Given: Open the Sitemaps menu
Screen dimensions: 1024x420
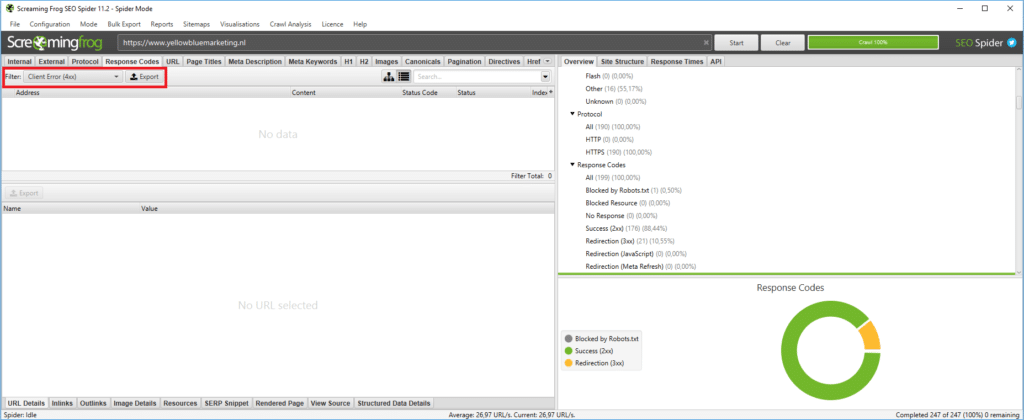Looking at the screenshot, I should pos(197,24).
